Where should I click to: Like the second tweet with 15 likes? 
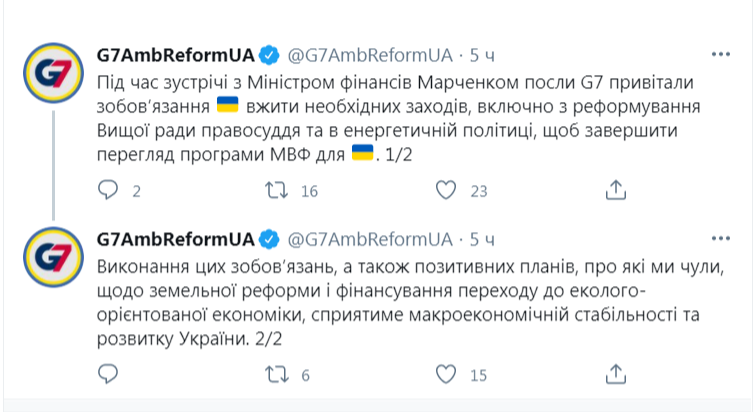pos(449,374)
